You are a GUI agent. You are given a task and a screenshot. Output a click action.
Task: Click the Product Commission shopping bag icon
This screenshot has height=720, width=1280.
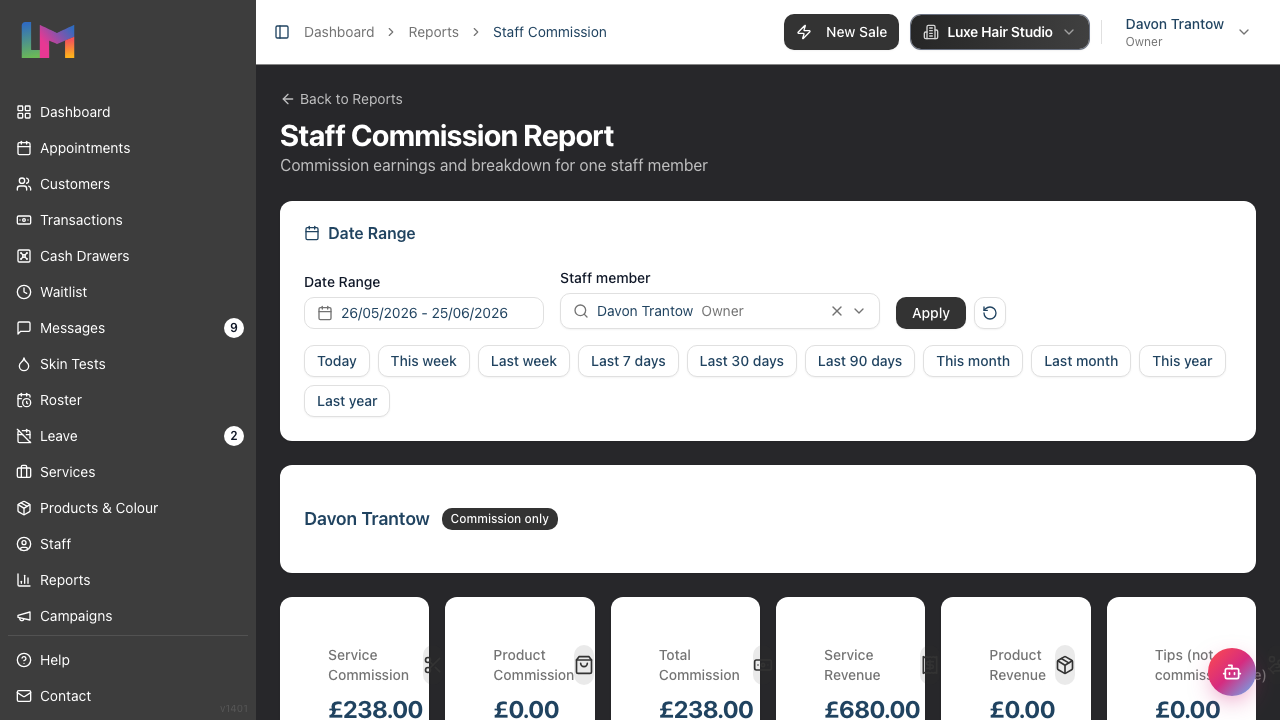[584, 665]
